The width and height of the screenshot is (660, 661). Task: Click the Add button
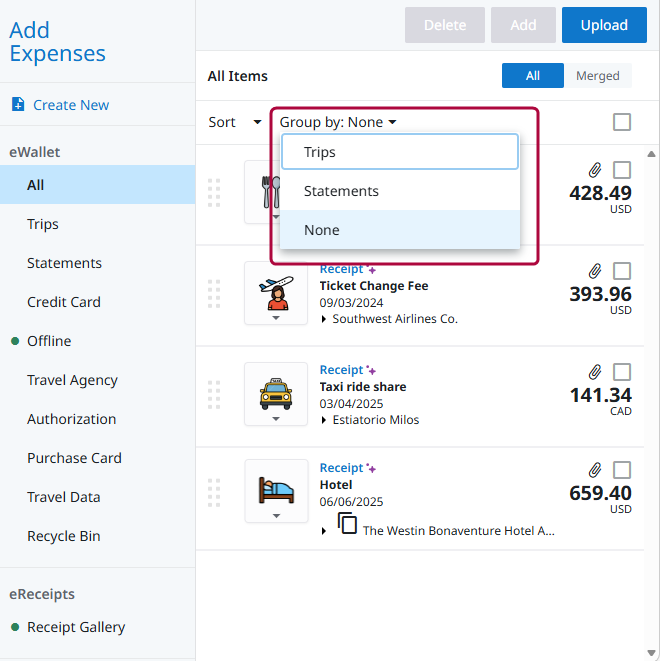[523, 25]
